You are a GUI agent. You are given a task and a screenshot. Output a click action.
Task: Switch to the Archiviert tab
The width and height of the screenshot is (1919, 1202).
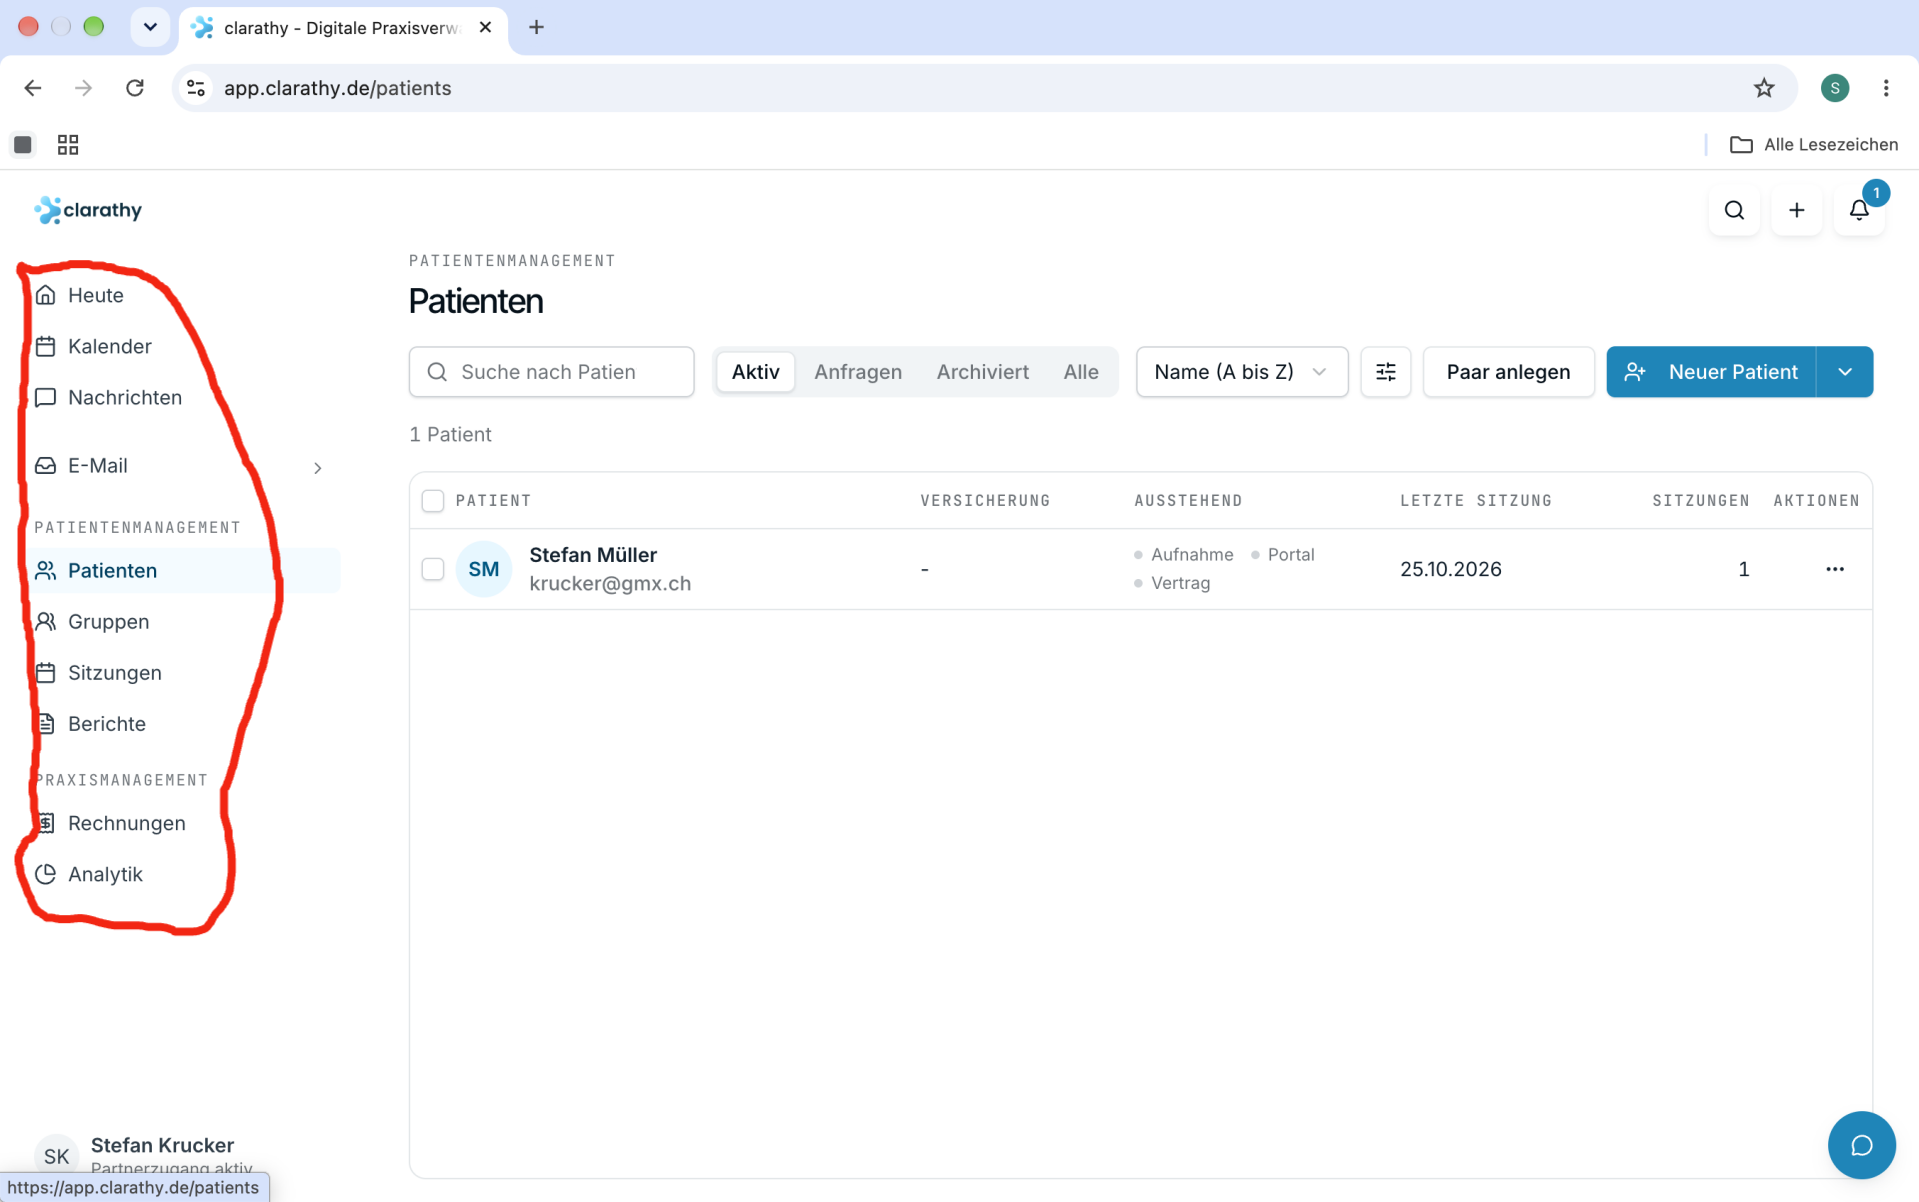pos(982,372)
